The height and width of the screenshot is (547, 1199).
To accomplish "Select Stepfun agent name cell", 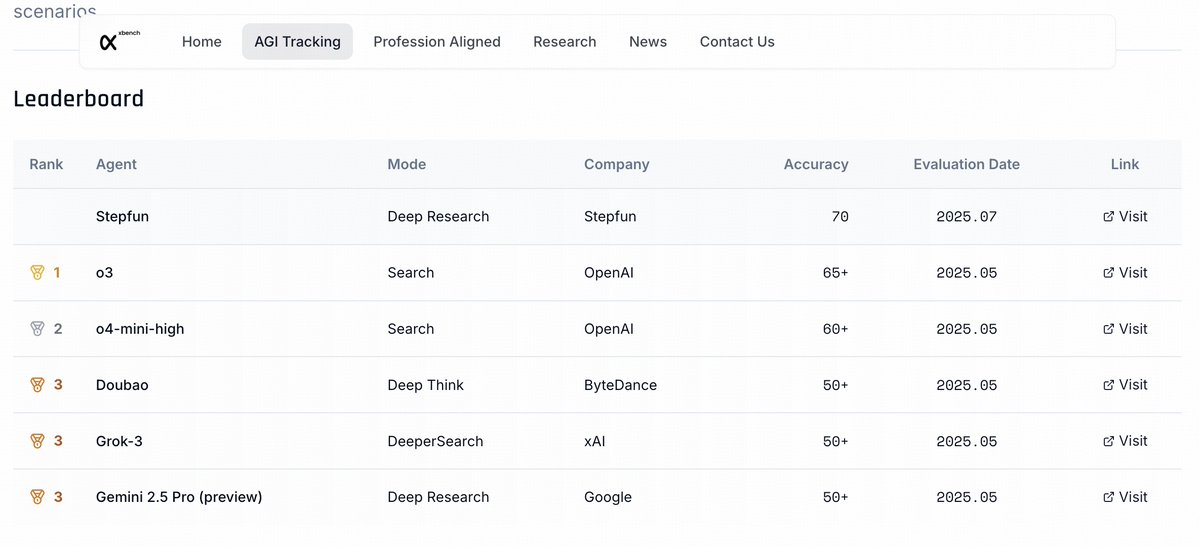I will point(122,217).
